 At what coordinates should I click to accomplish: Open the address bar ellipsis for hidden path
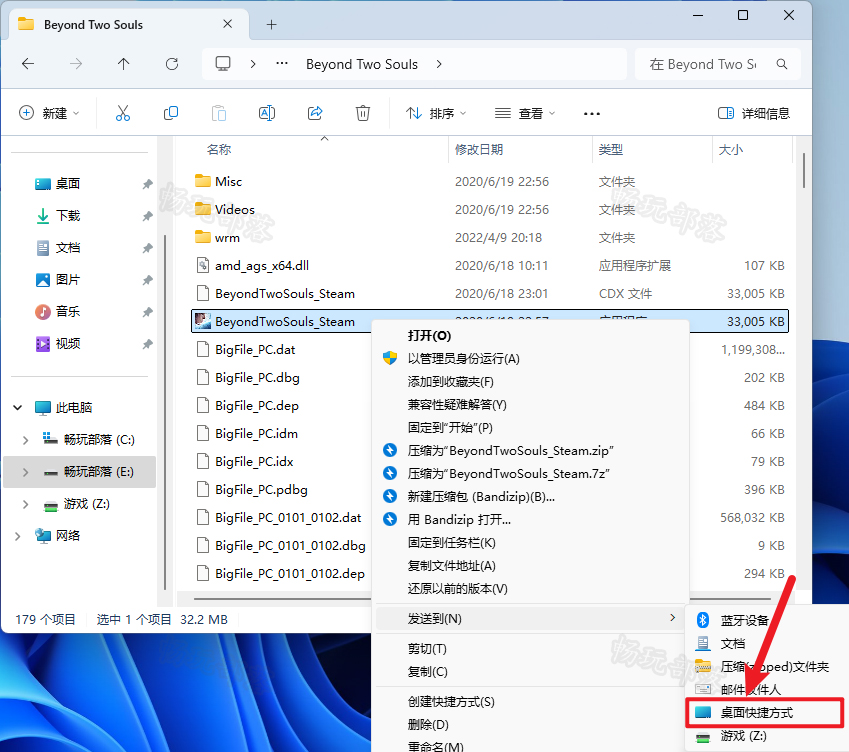(282, 64)
